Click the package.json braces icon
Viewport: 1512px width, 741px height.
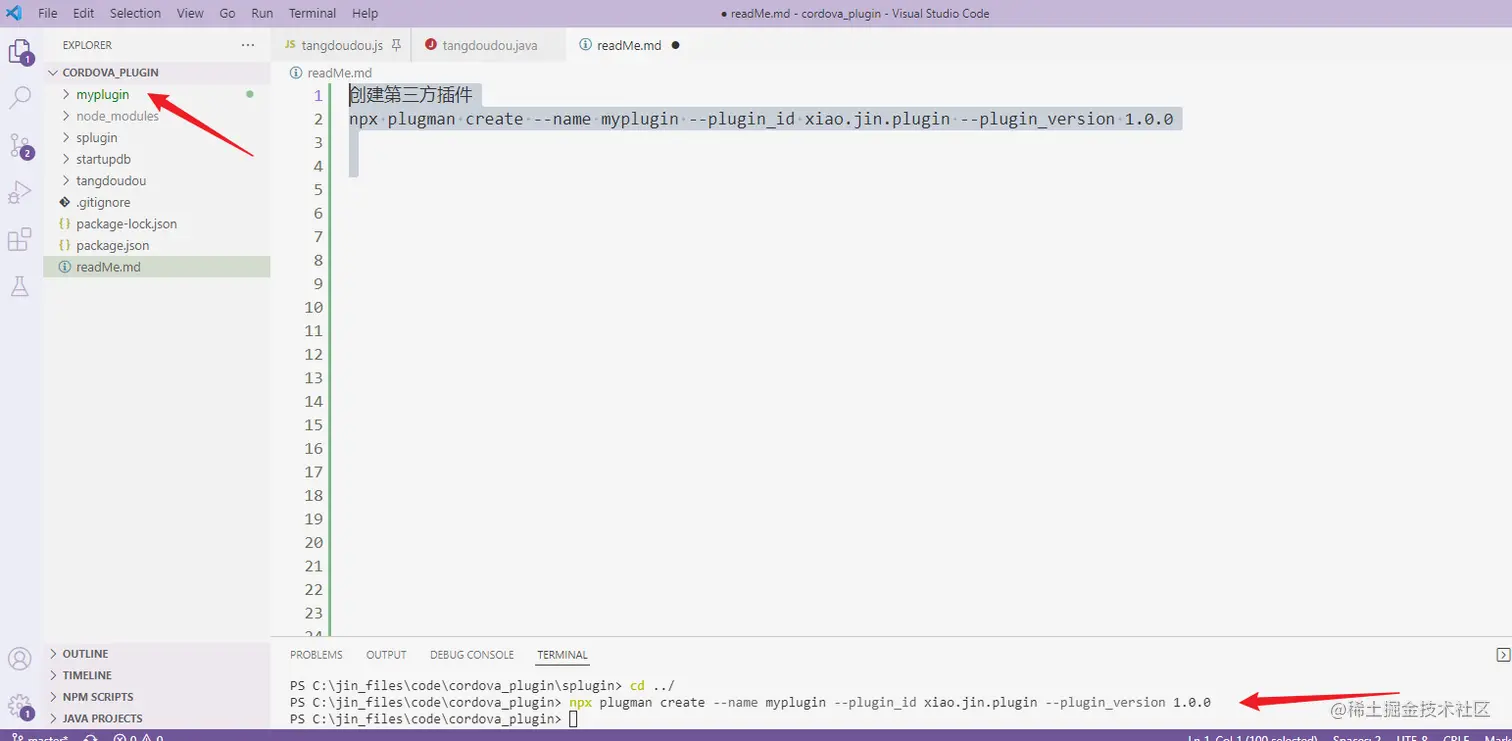pos(65,245)
